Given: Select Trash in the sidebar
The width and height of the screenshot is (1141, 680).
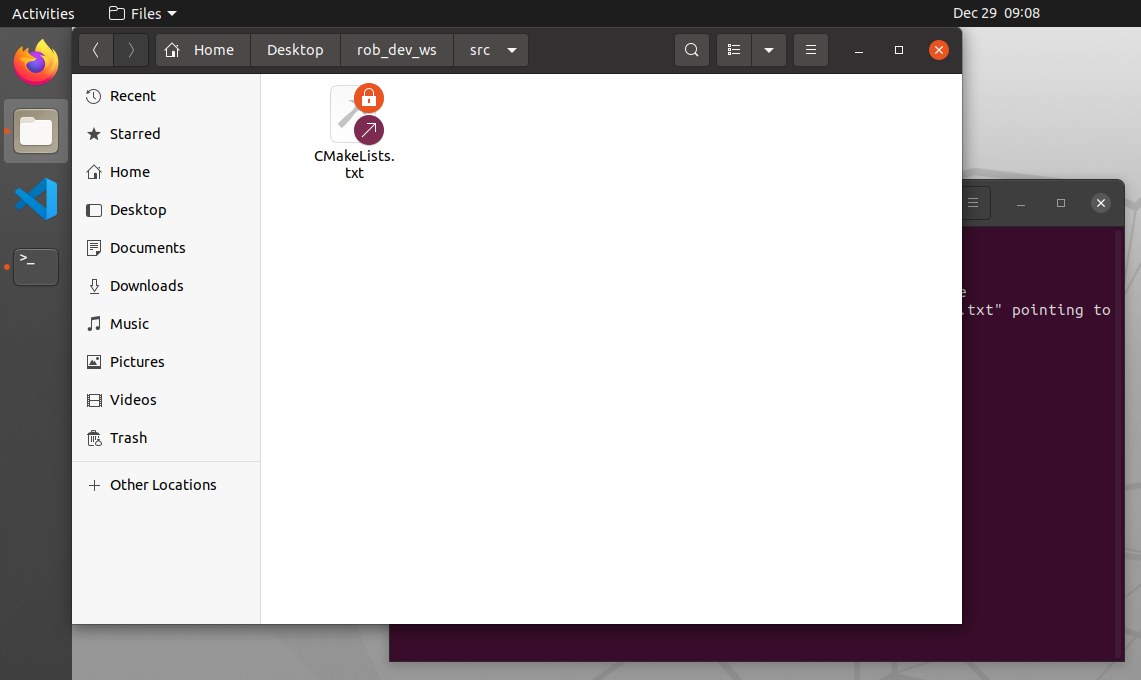Looking at the screenshot, I should coord(166,438).
